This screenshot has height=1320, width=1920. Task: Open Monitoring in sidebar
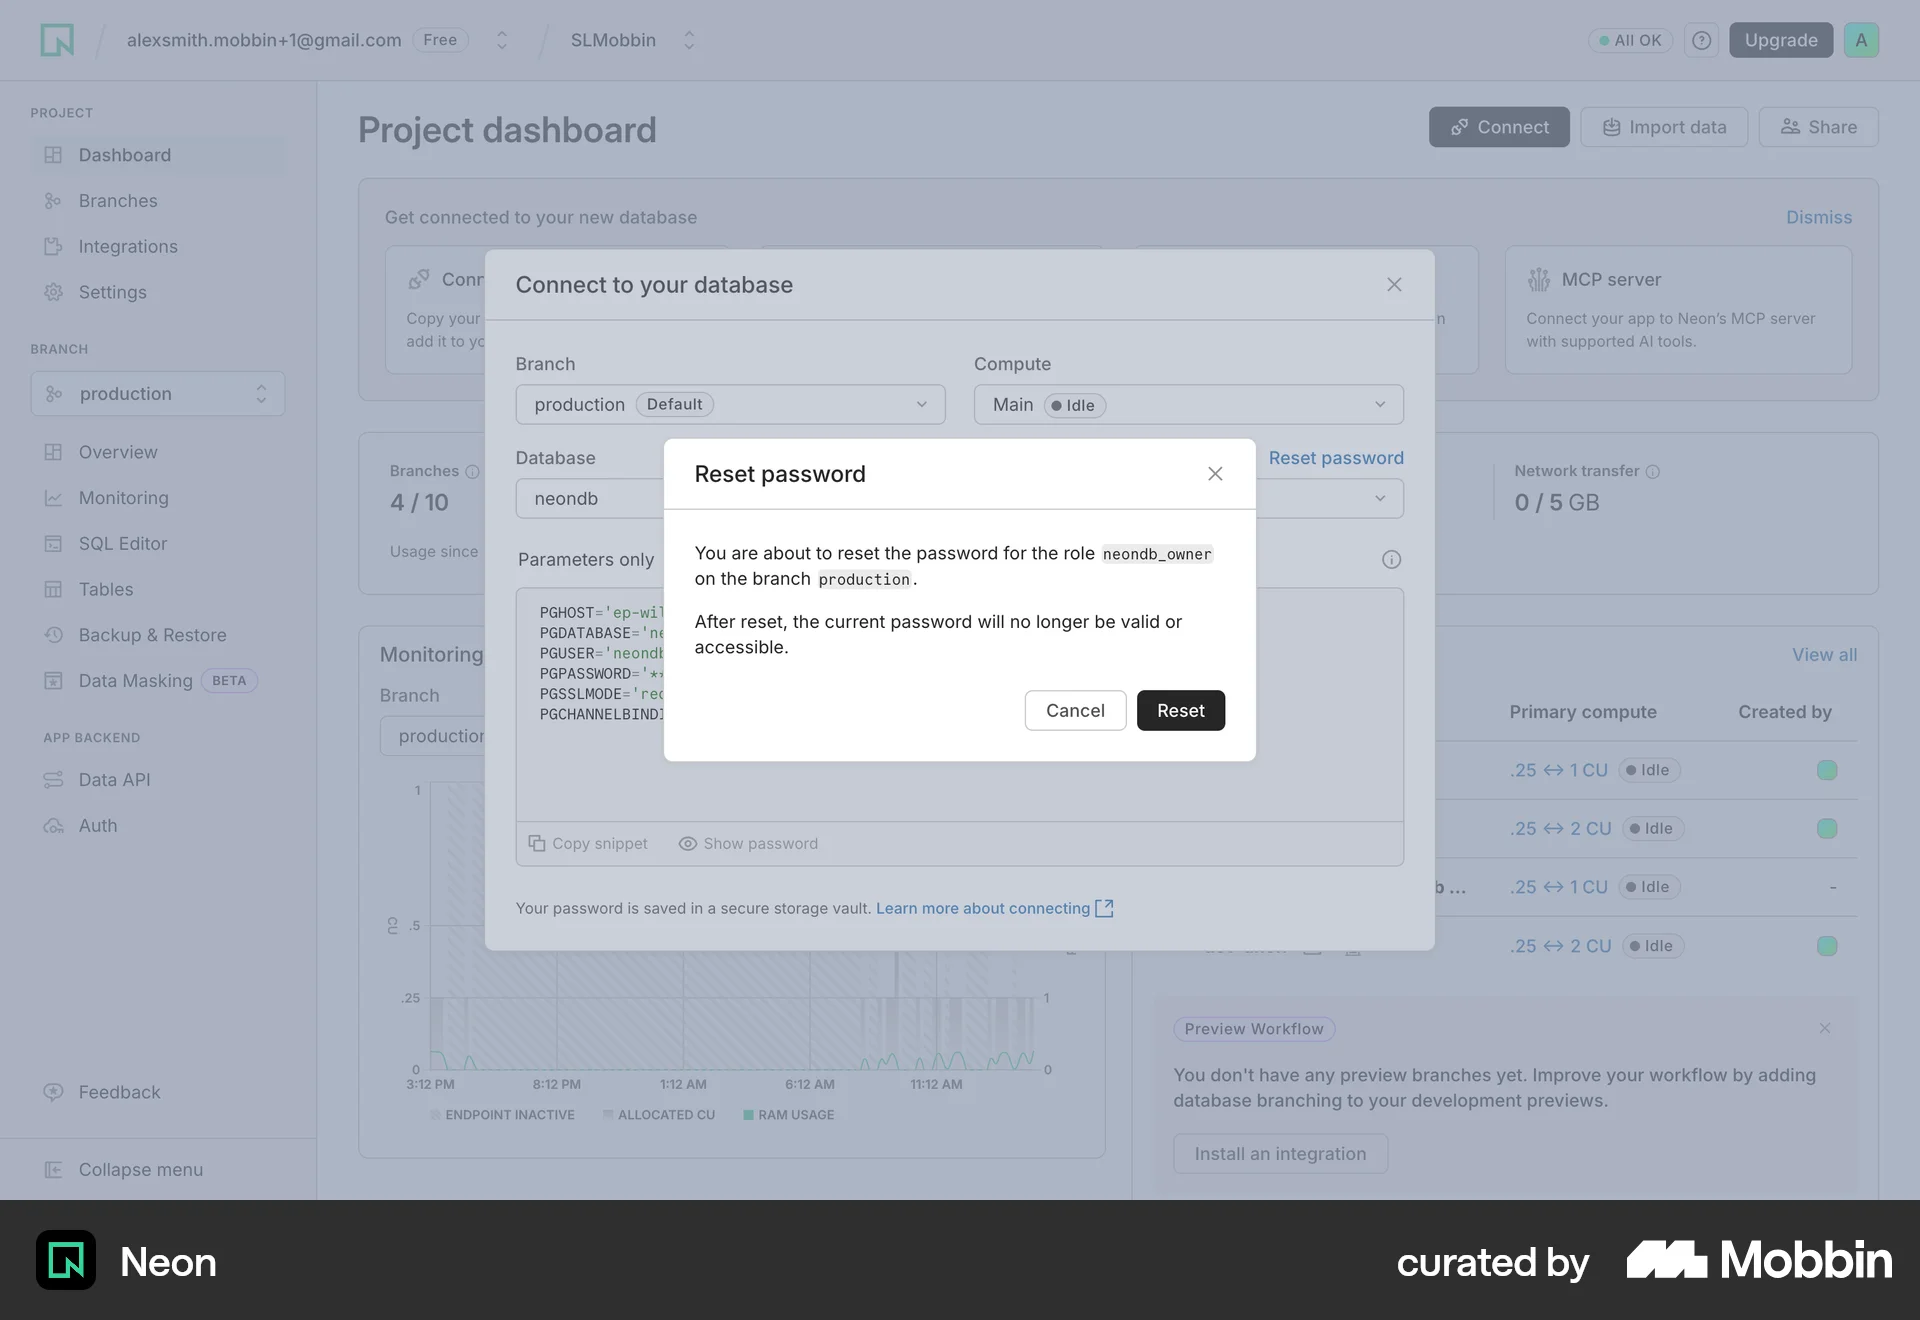(158, 498)
